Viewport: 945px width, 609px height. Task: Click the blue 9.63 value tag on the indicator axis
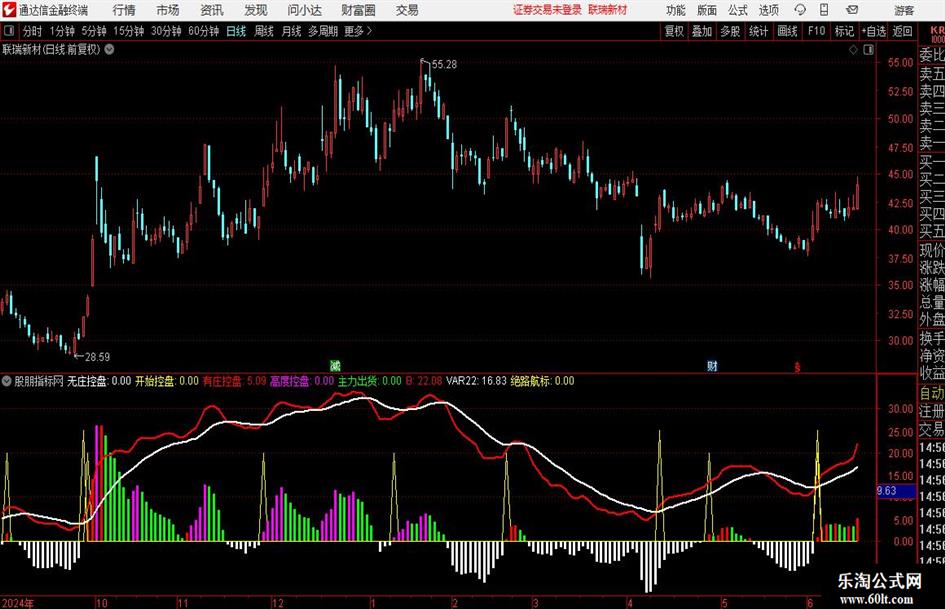896,491
